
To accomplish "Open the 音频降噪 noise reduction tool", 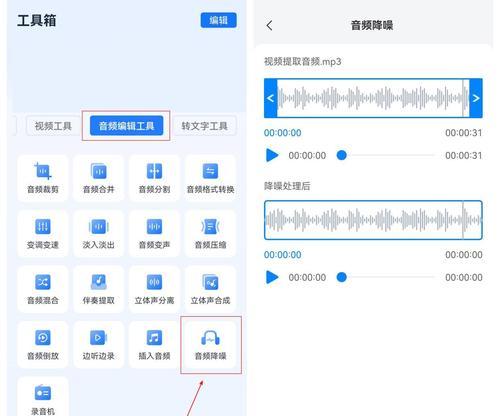I will (211, 345).
